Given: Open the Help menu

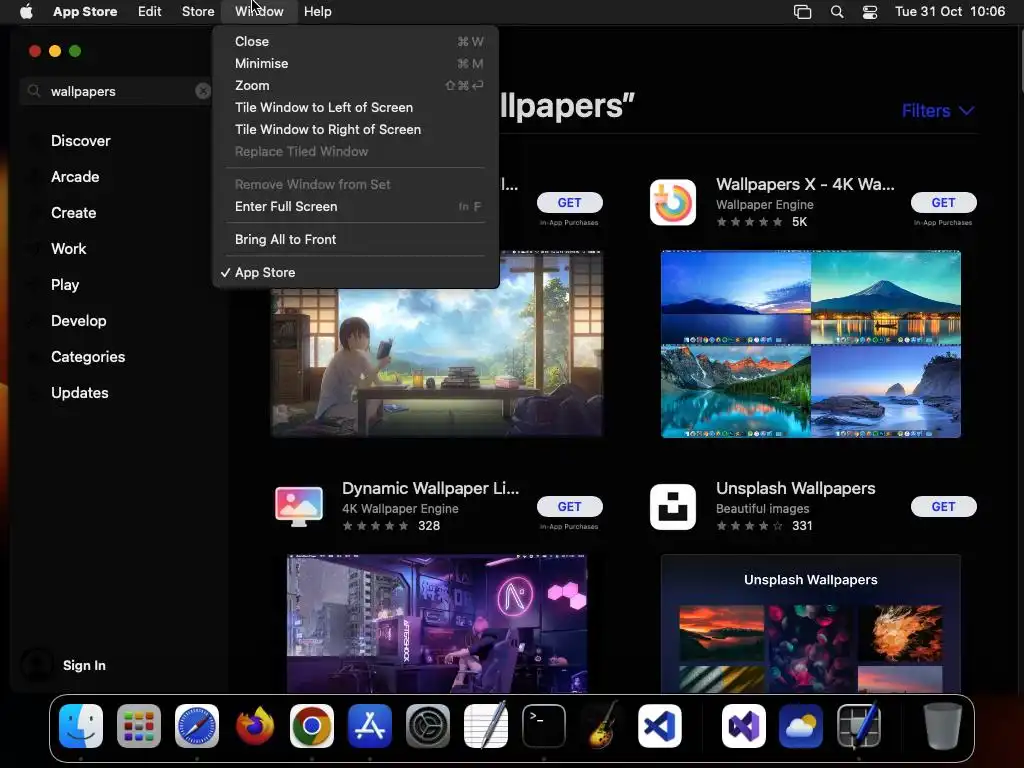Looking at the screenshot, I should click(x=317, y=11).
